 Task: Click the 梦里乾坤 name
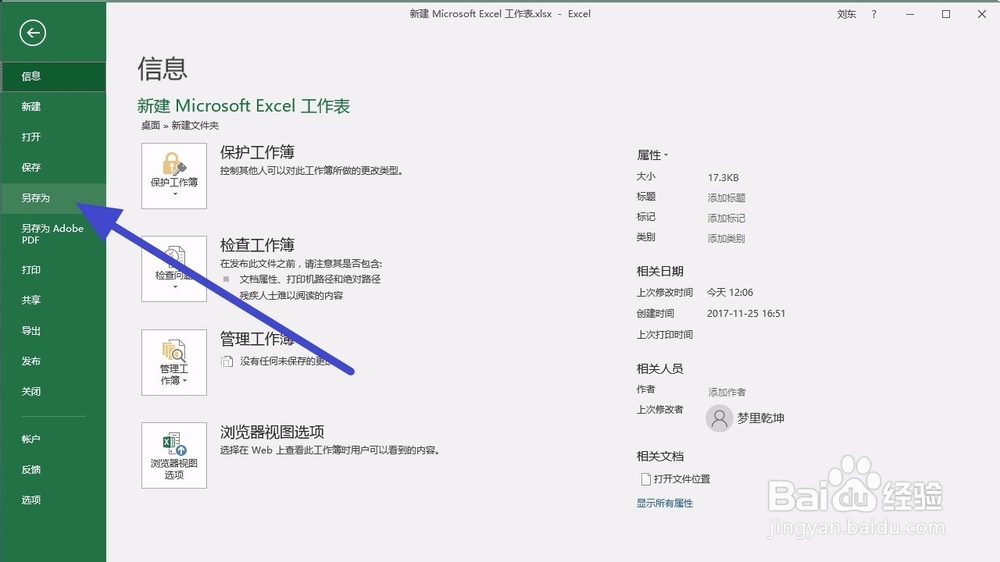(761, 418)
